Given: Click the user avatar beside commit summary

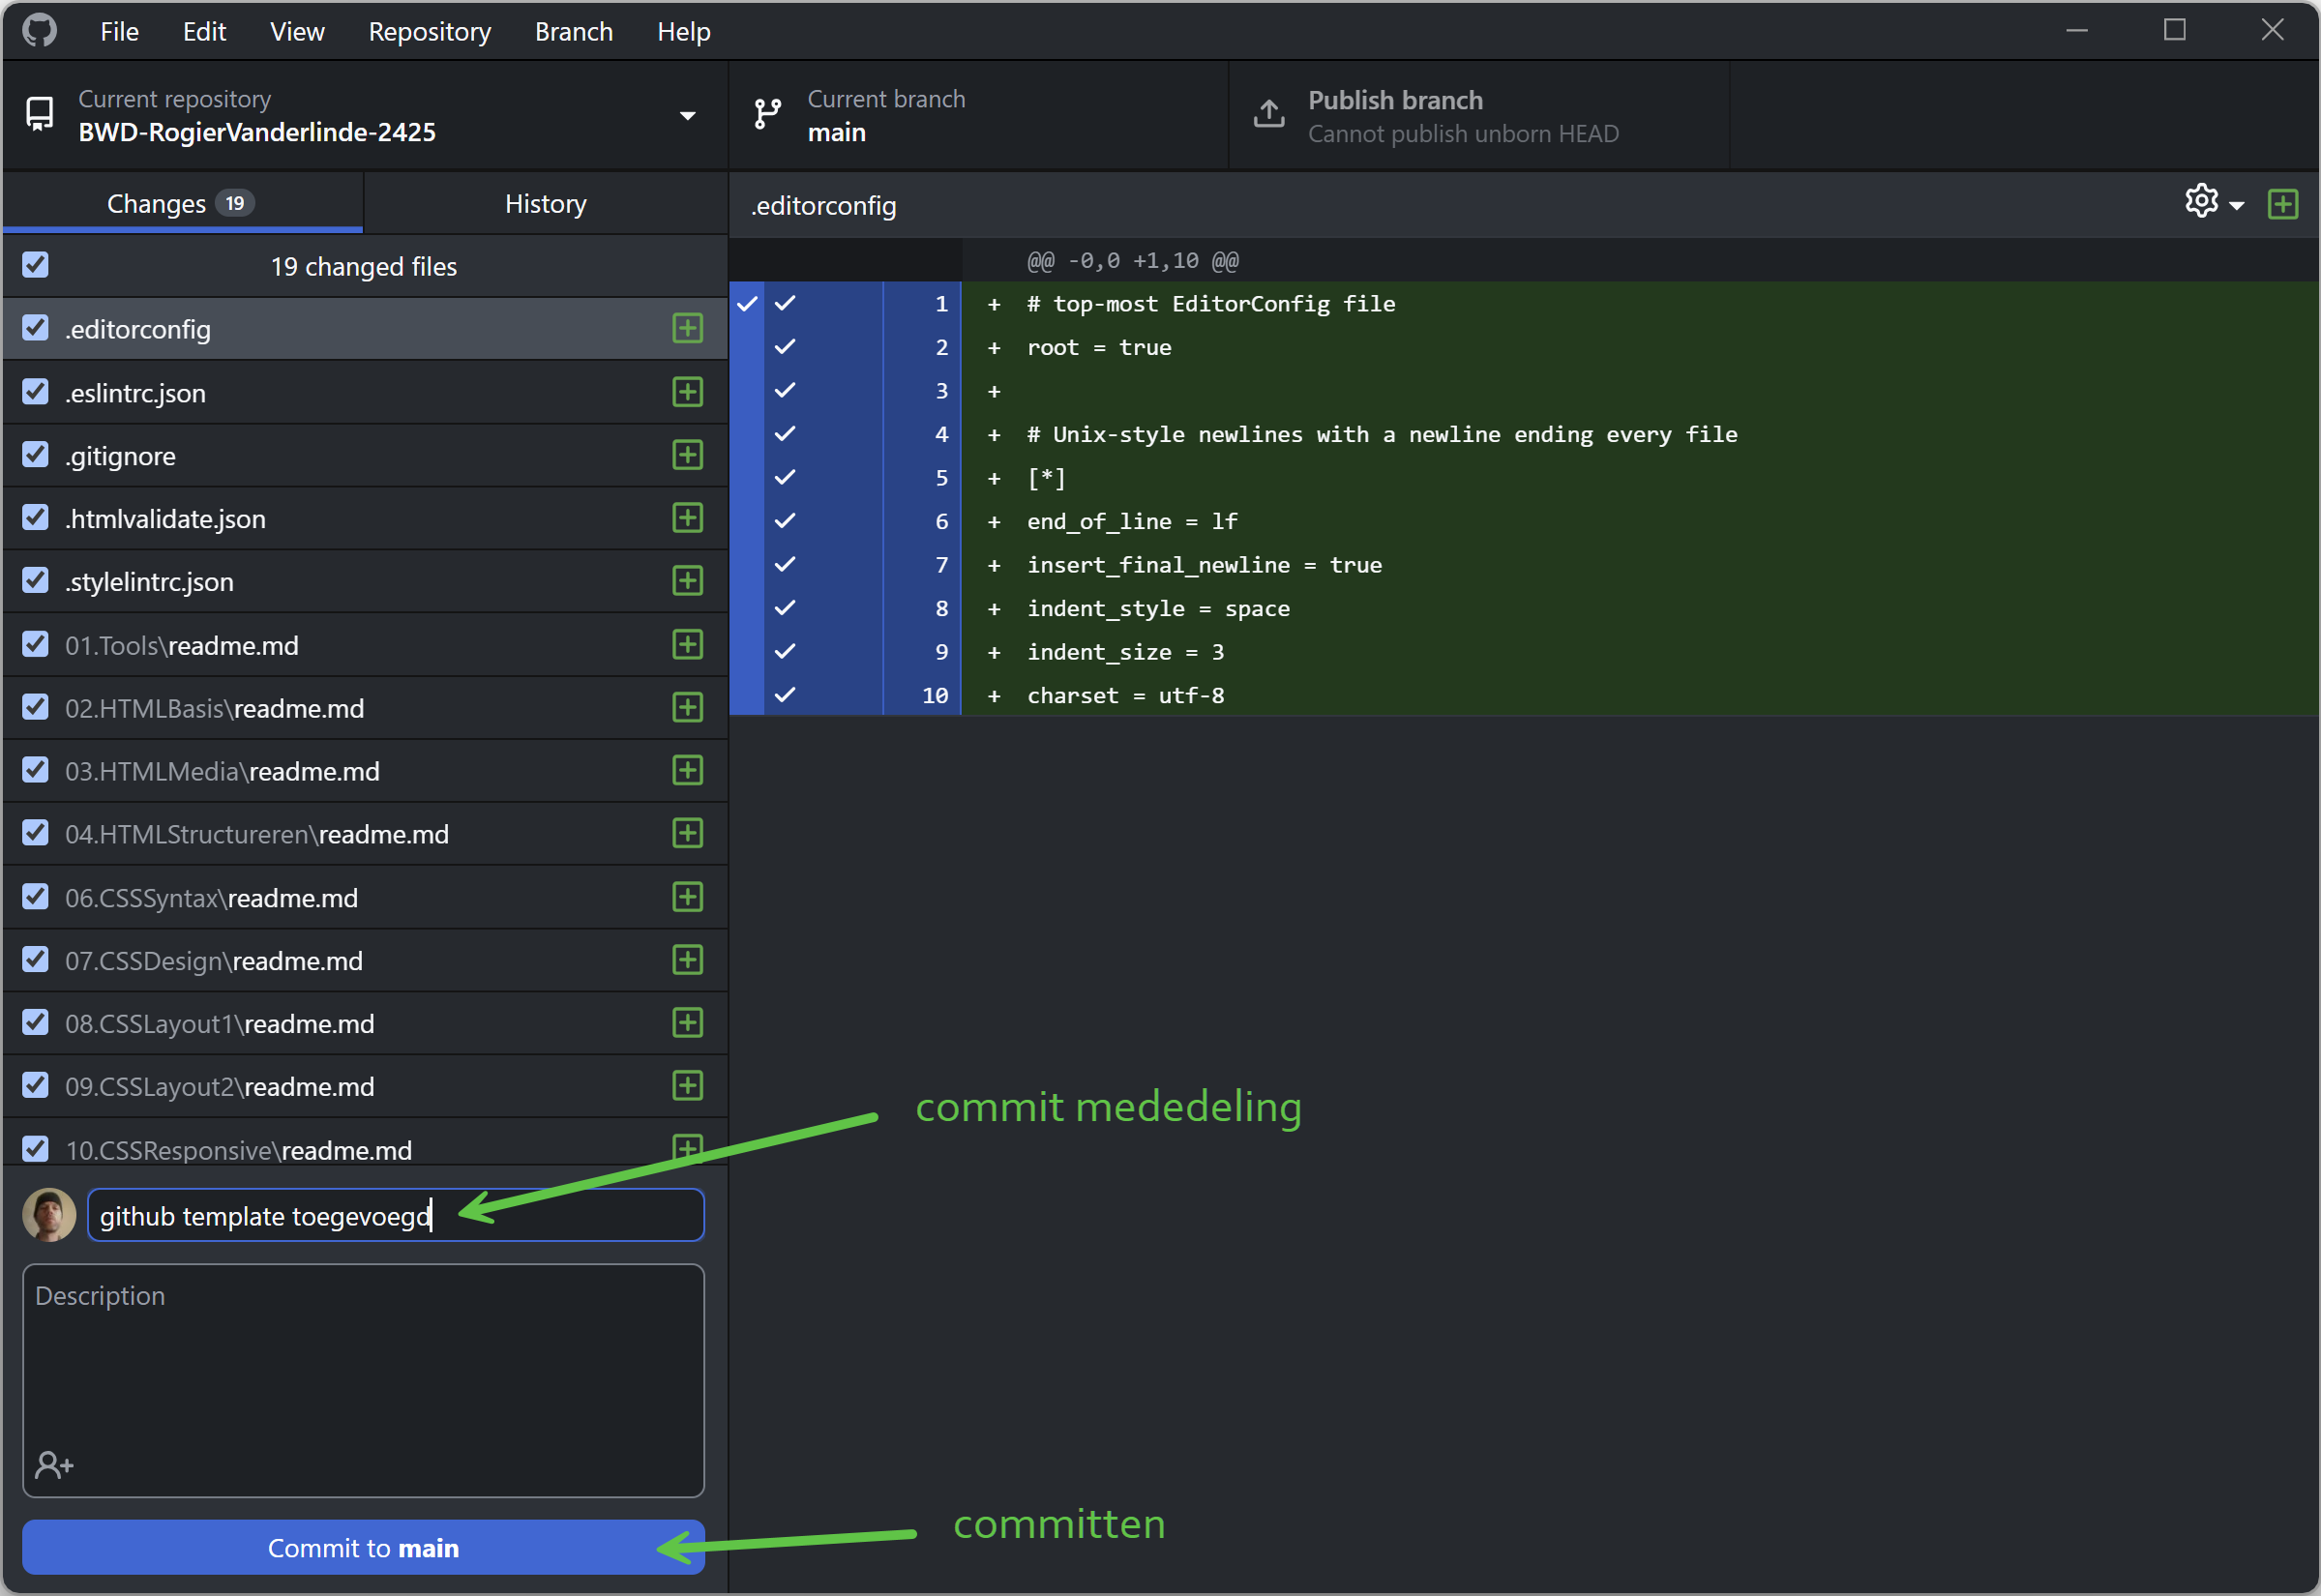Looking at the screenshot, I should 49,1215.
